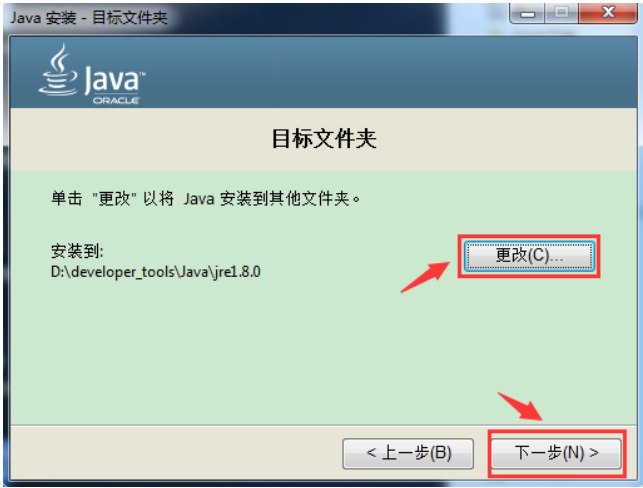Go back using the < 上一步(B) button
This screenshot has height=488, width=643.
point(408,453)
